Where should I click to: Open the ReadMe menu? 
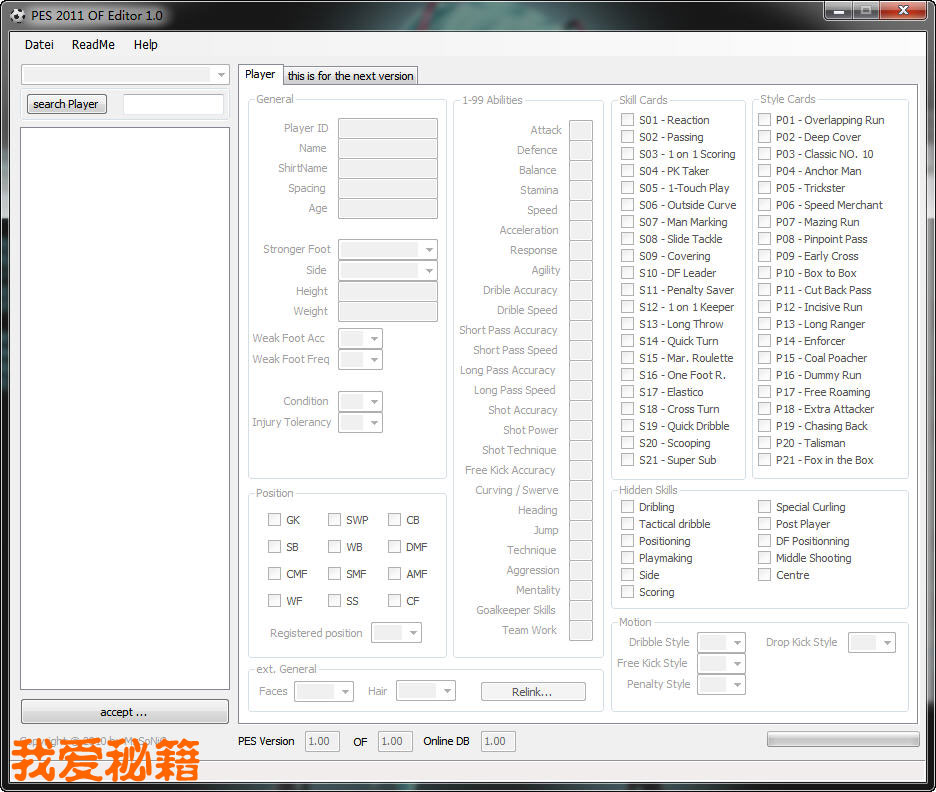tap(93, 45)
